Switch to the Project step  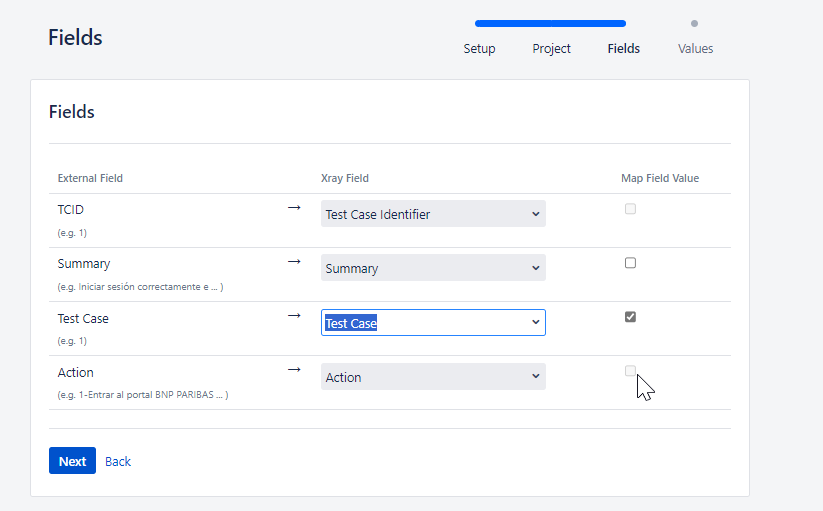[x=551, y=48]
